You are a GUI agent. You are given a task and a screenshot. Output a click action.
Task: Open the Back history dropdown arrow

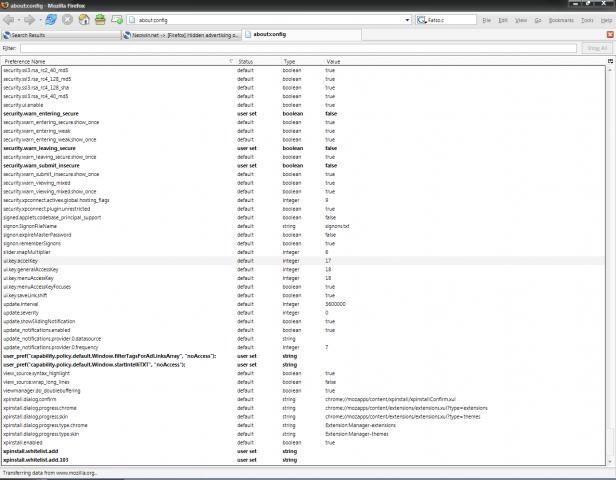18,20
